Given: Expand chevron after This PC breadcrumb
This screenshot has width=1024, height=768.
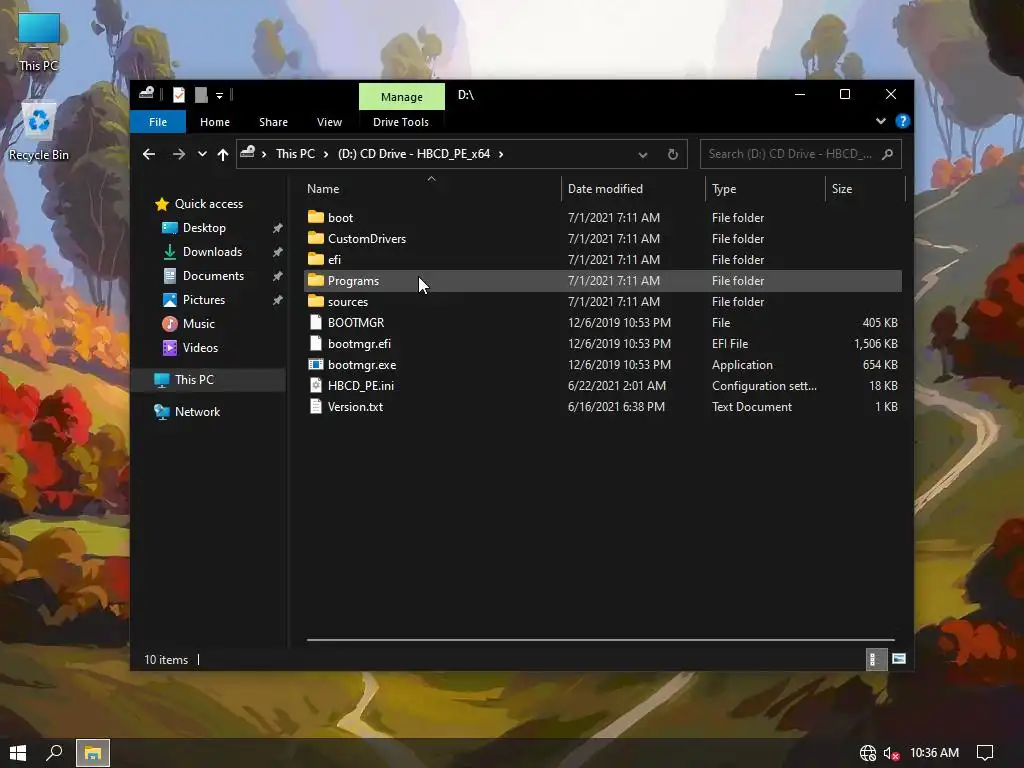Looking at the screenshot, I should (326, 154).
